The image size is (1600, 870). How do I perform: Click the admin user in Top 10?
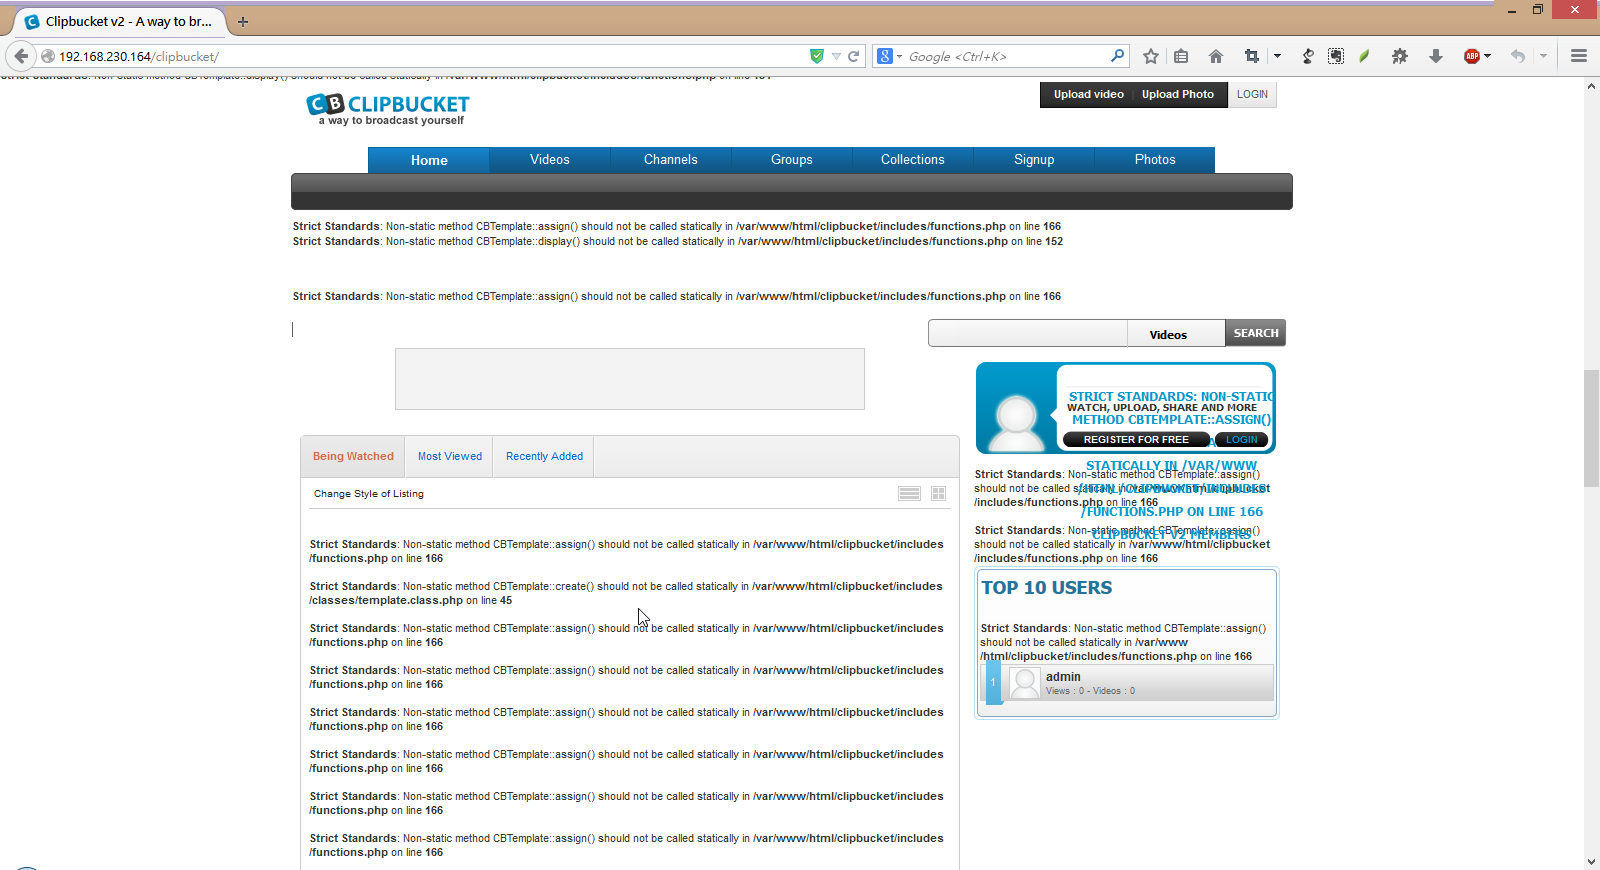pyautogui.click(x=1063, y=678)
